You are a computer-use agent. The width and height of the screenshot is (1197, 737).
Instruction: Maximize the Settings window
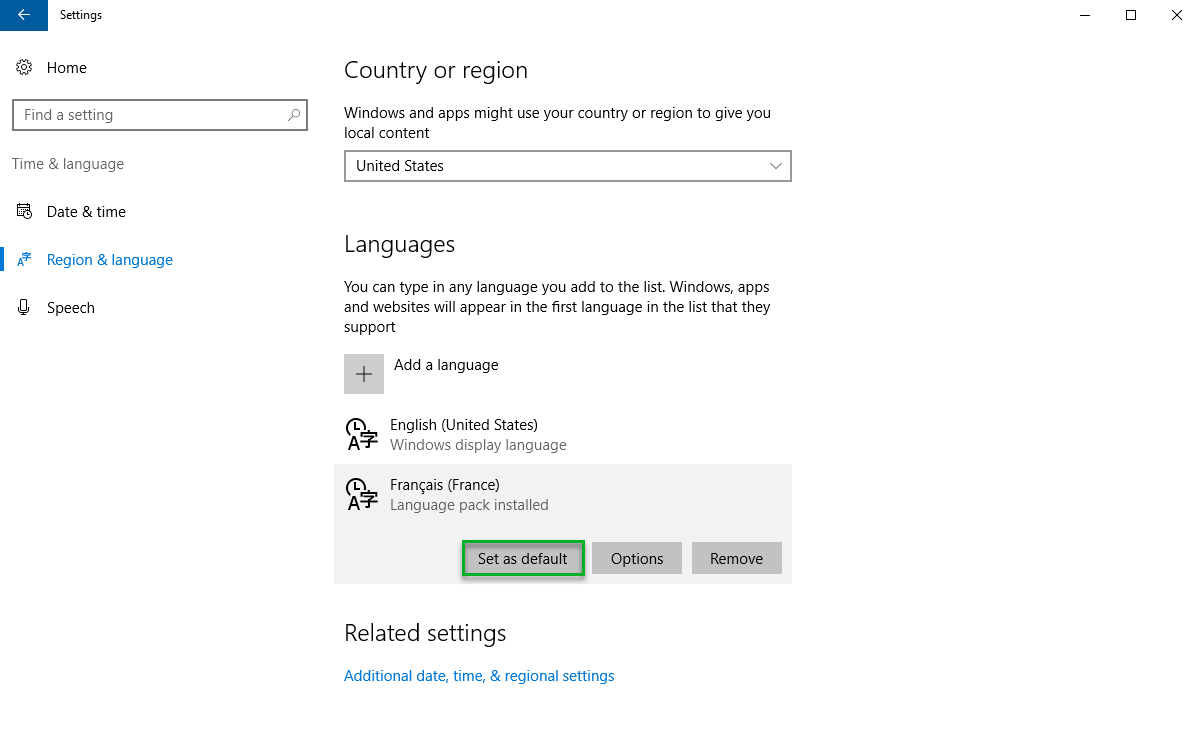pyautogui.click(x=1131, y=15)
